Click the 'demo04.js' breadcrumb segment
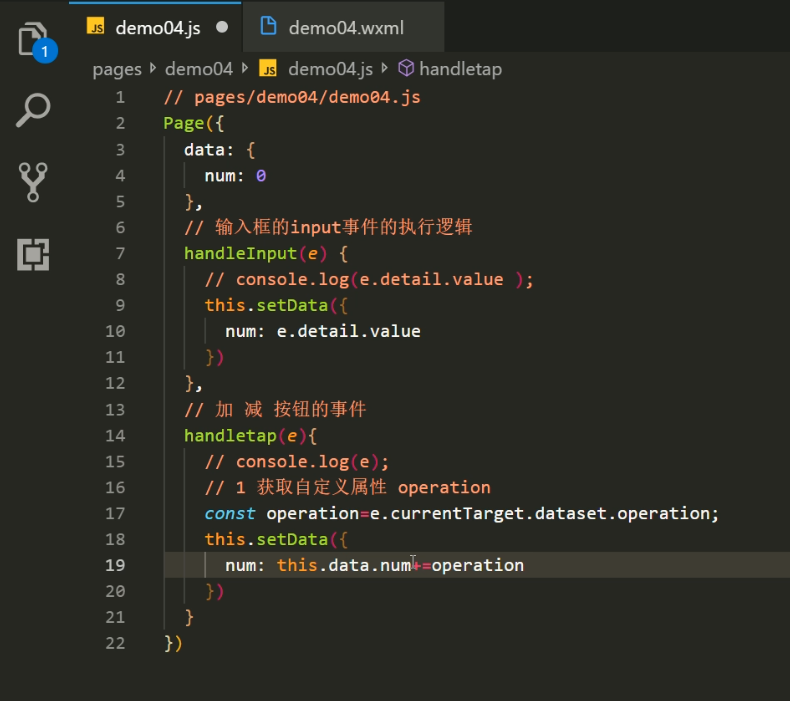This screenshot has width=790, height=701. click(x=330, y=69)
